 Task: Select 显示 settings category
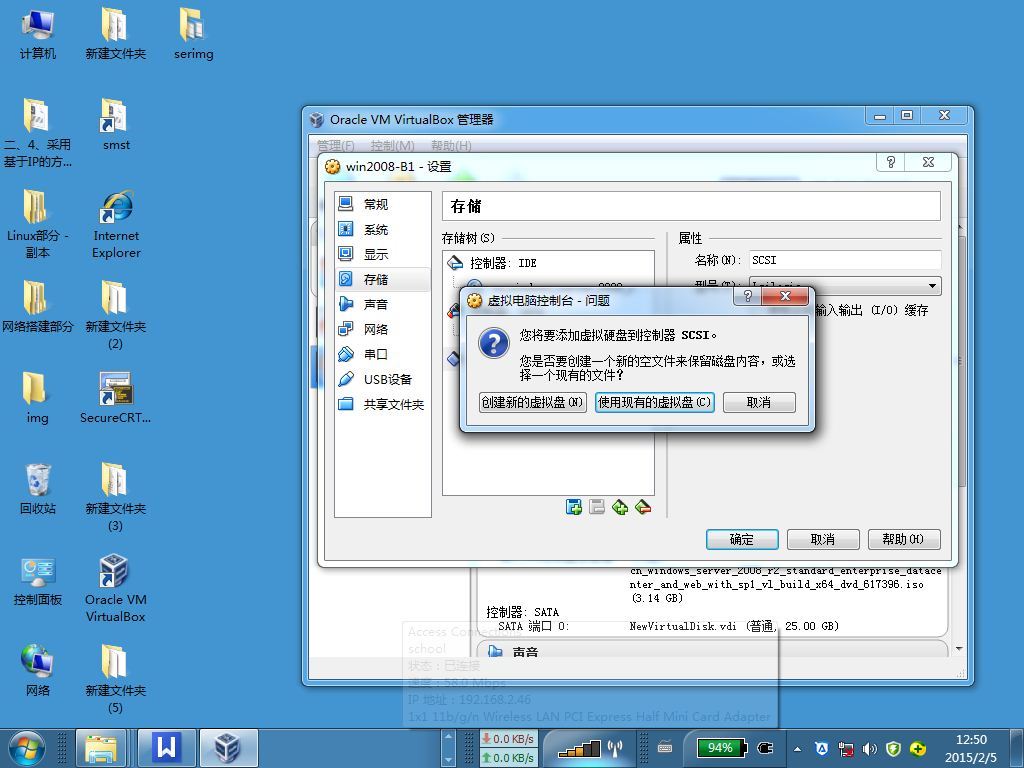click(x=382, y=254)
